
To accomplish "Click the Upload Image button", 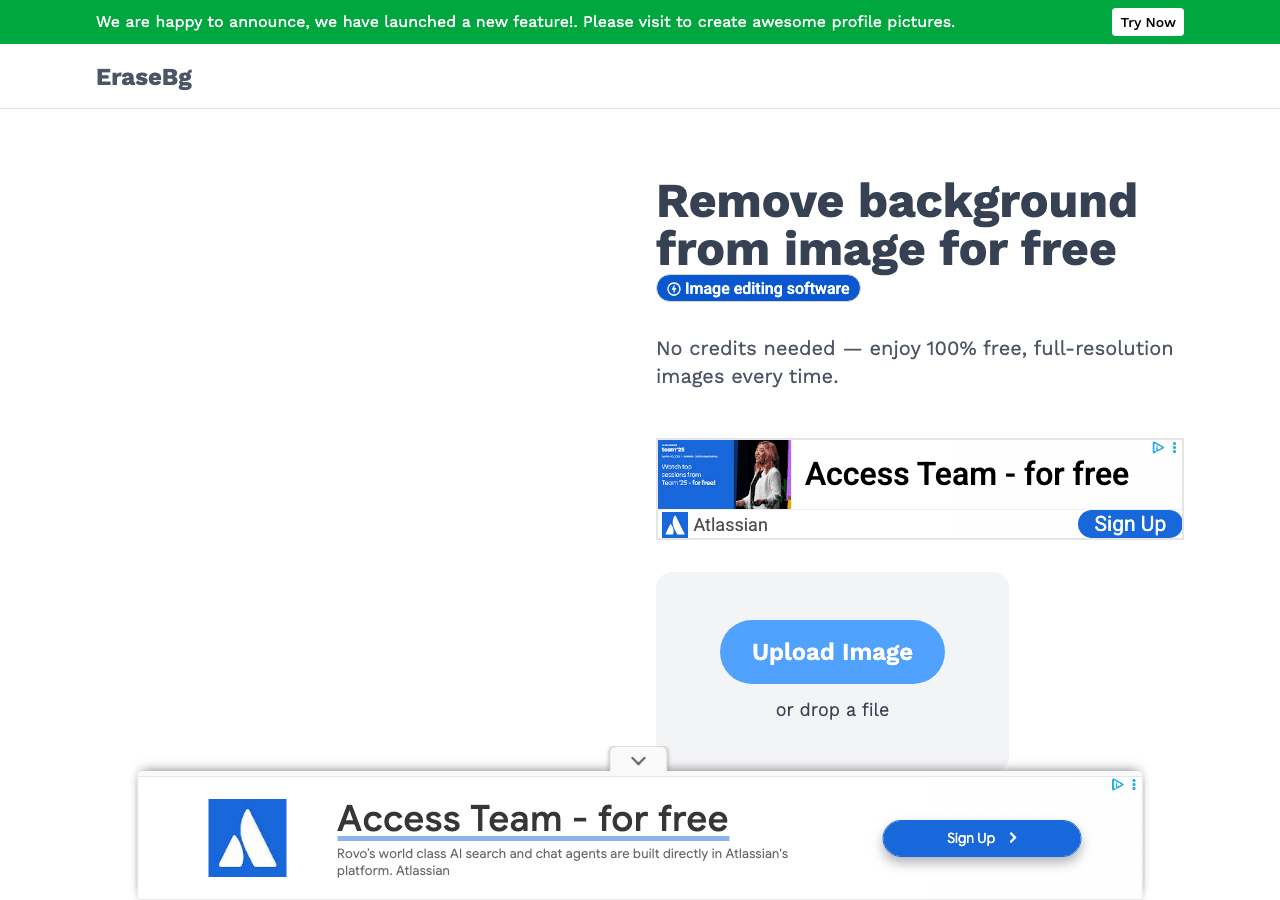I will [x=832, y=652].
